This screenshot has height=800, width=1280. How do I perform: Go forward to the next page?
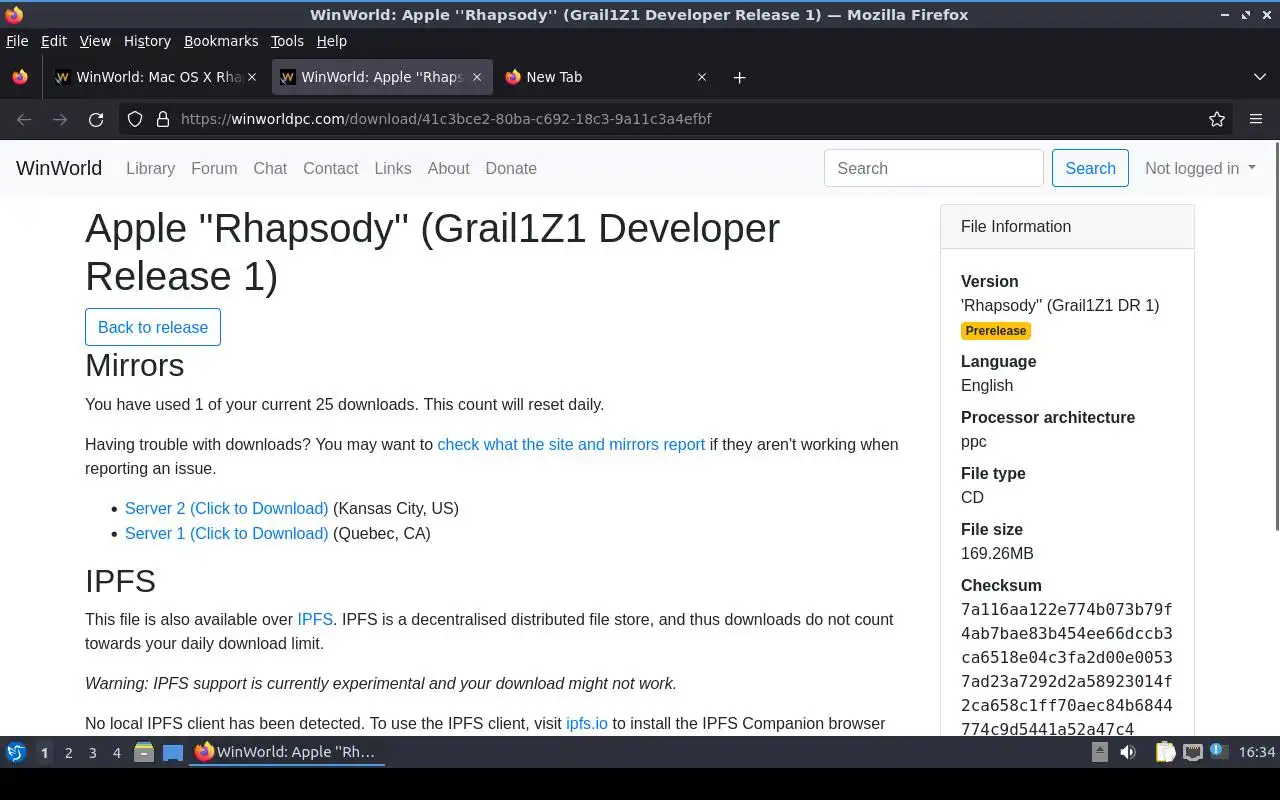pyautogui.click(x=60, y=119)
